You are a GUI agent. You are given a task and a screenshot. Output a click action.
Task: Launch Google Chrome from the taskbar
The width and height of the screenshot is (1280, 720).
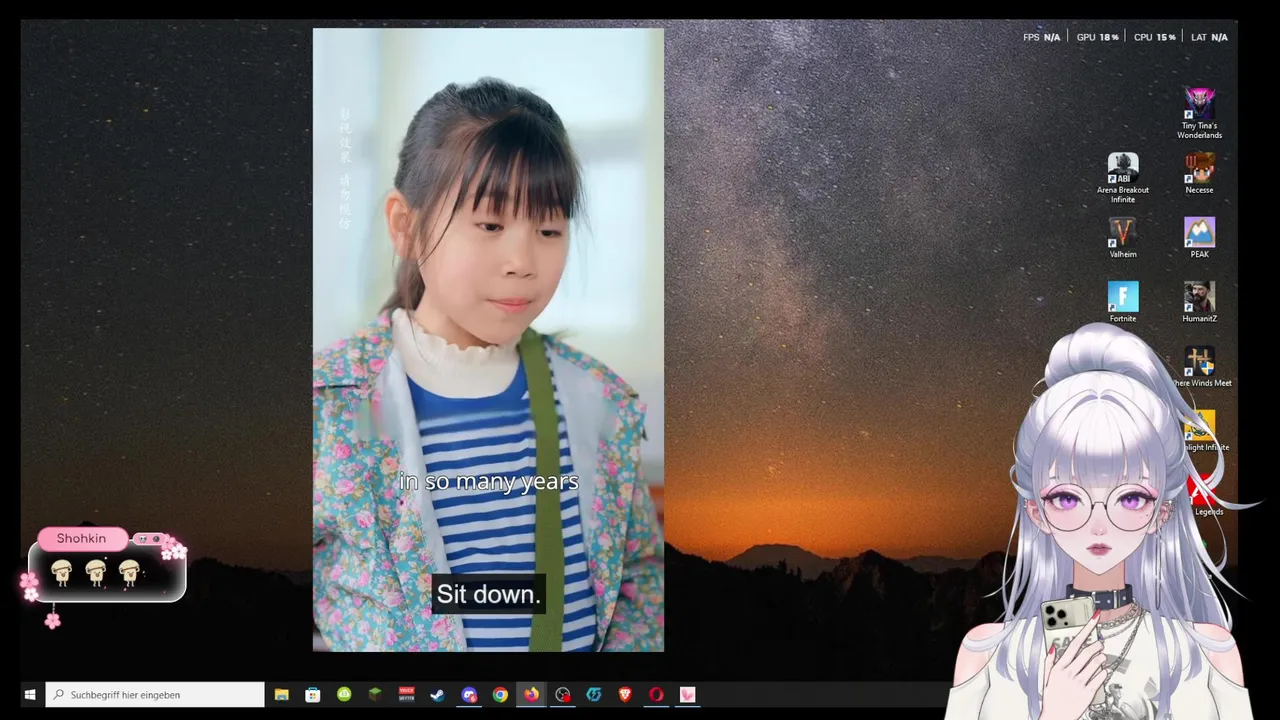click(500, 694)
